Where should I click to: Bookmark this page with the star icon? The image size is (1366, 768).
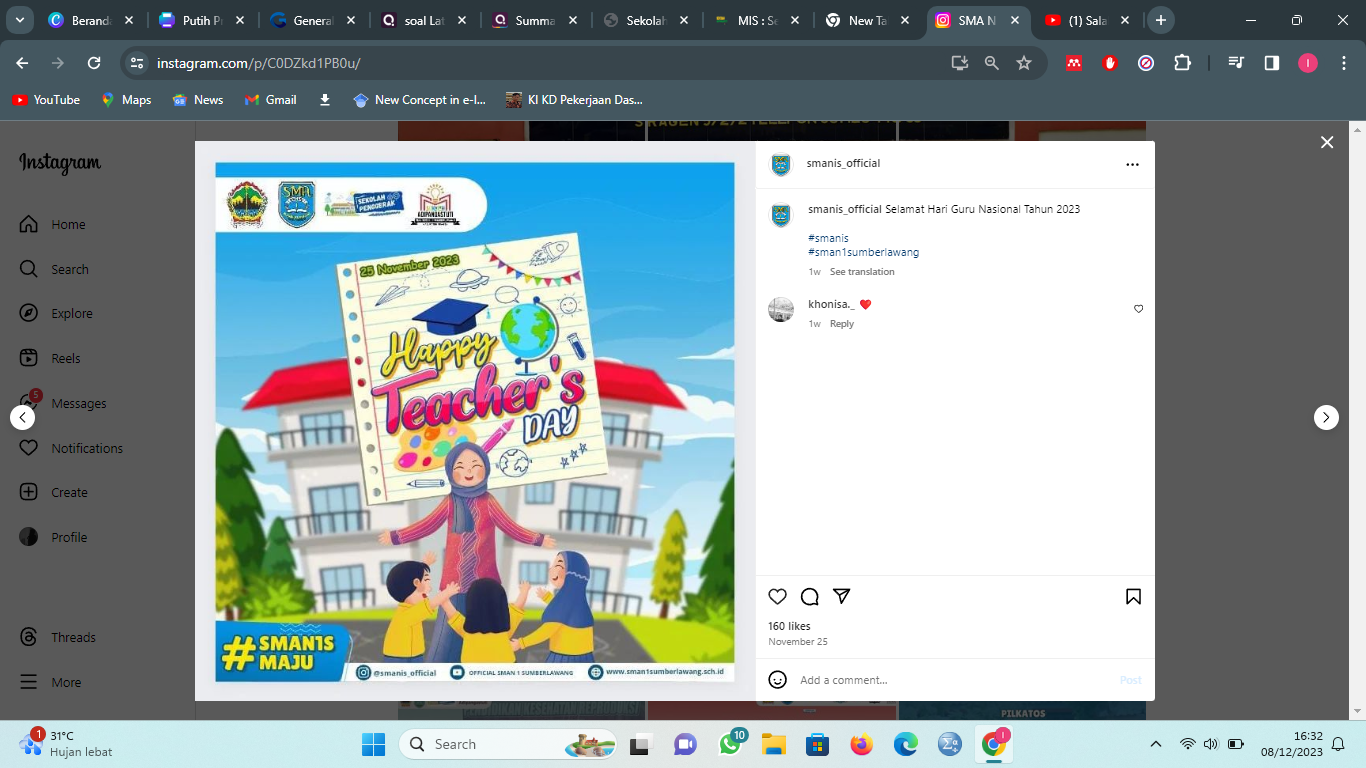pyautogui.click(x=1024, y=63)
